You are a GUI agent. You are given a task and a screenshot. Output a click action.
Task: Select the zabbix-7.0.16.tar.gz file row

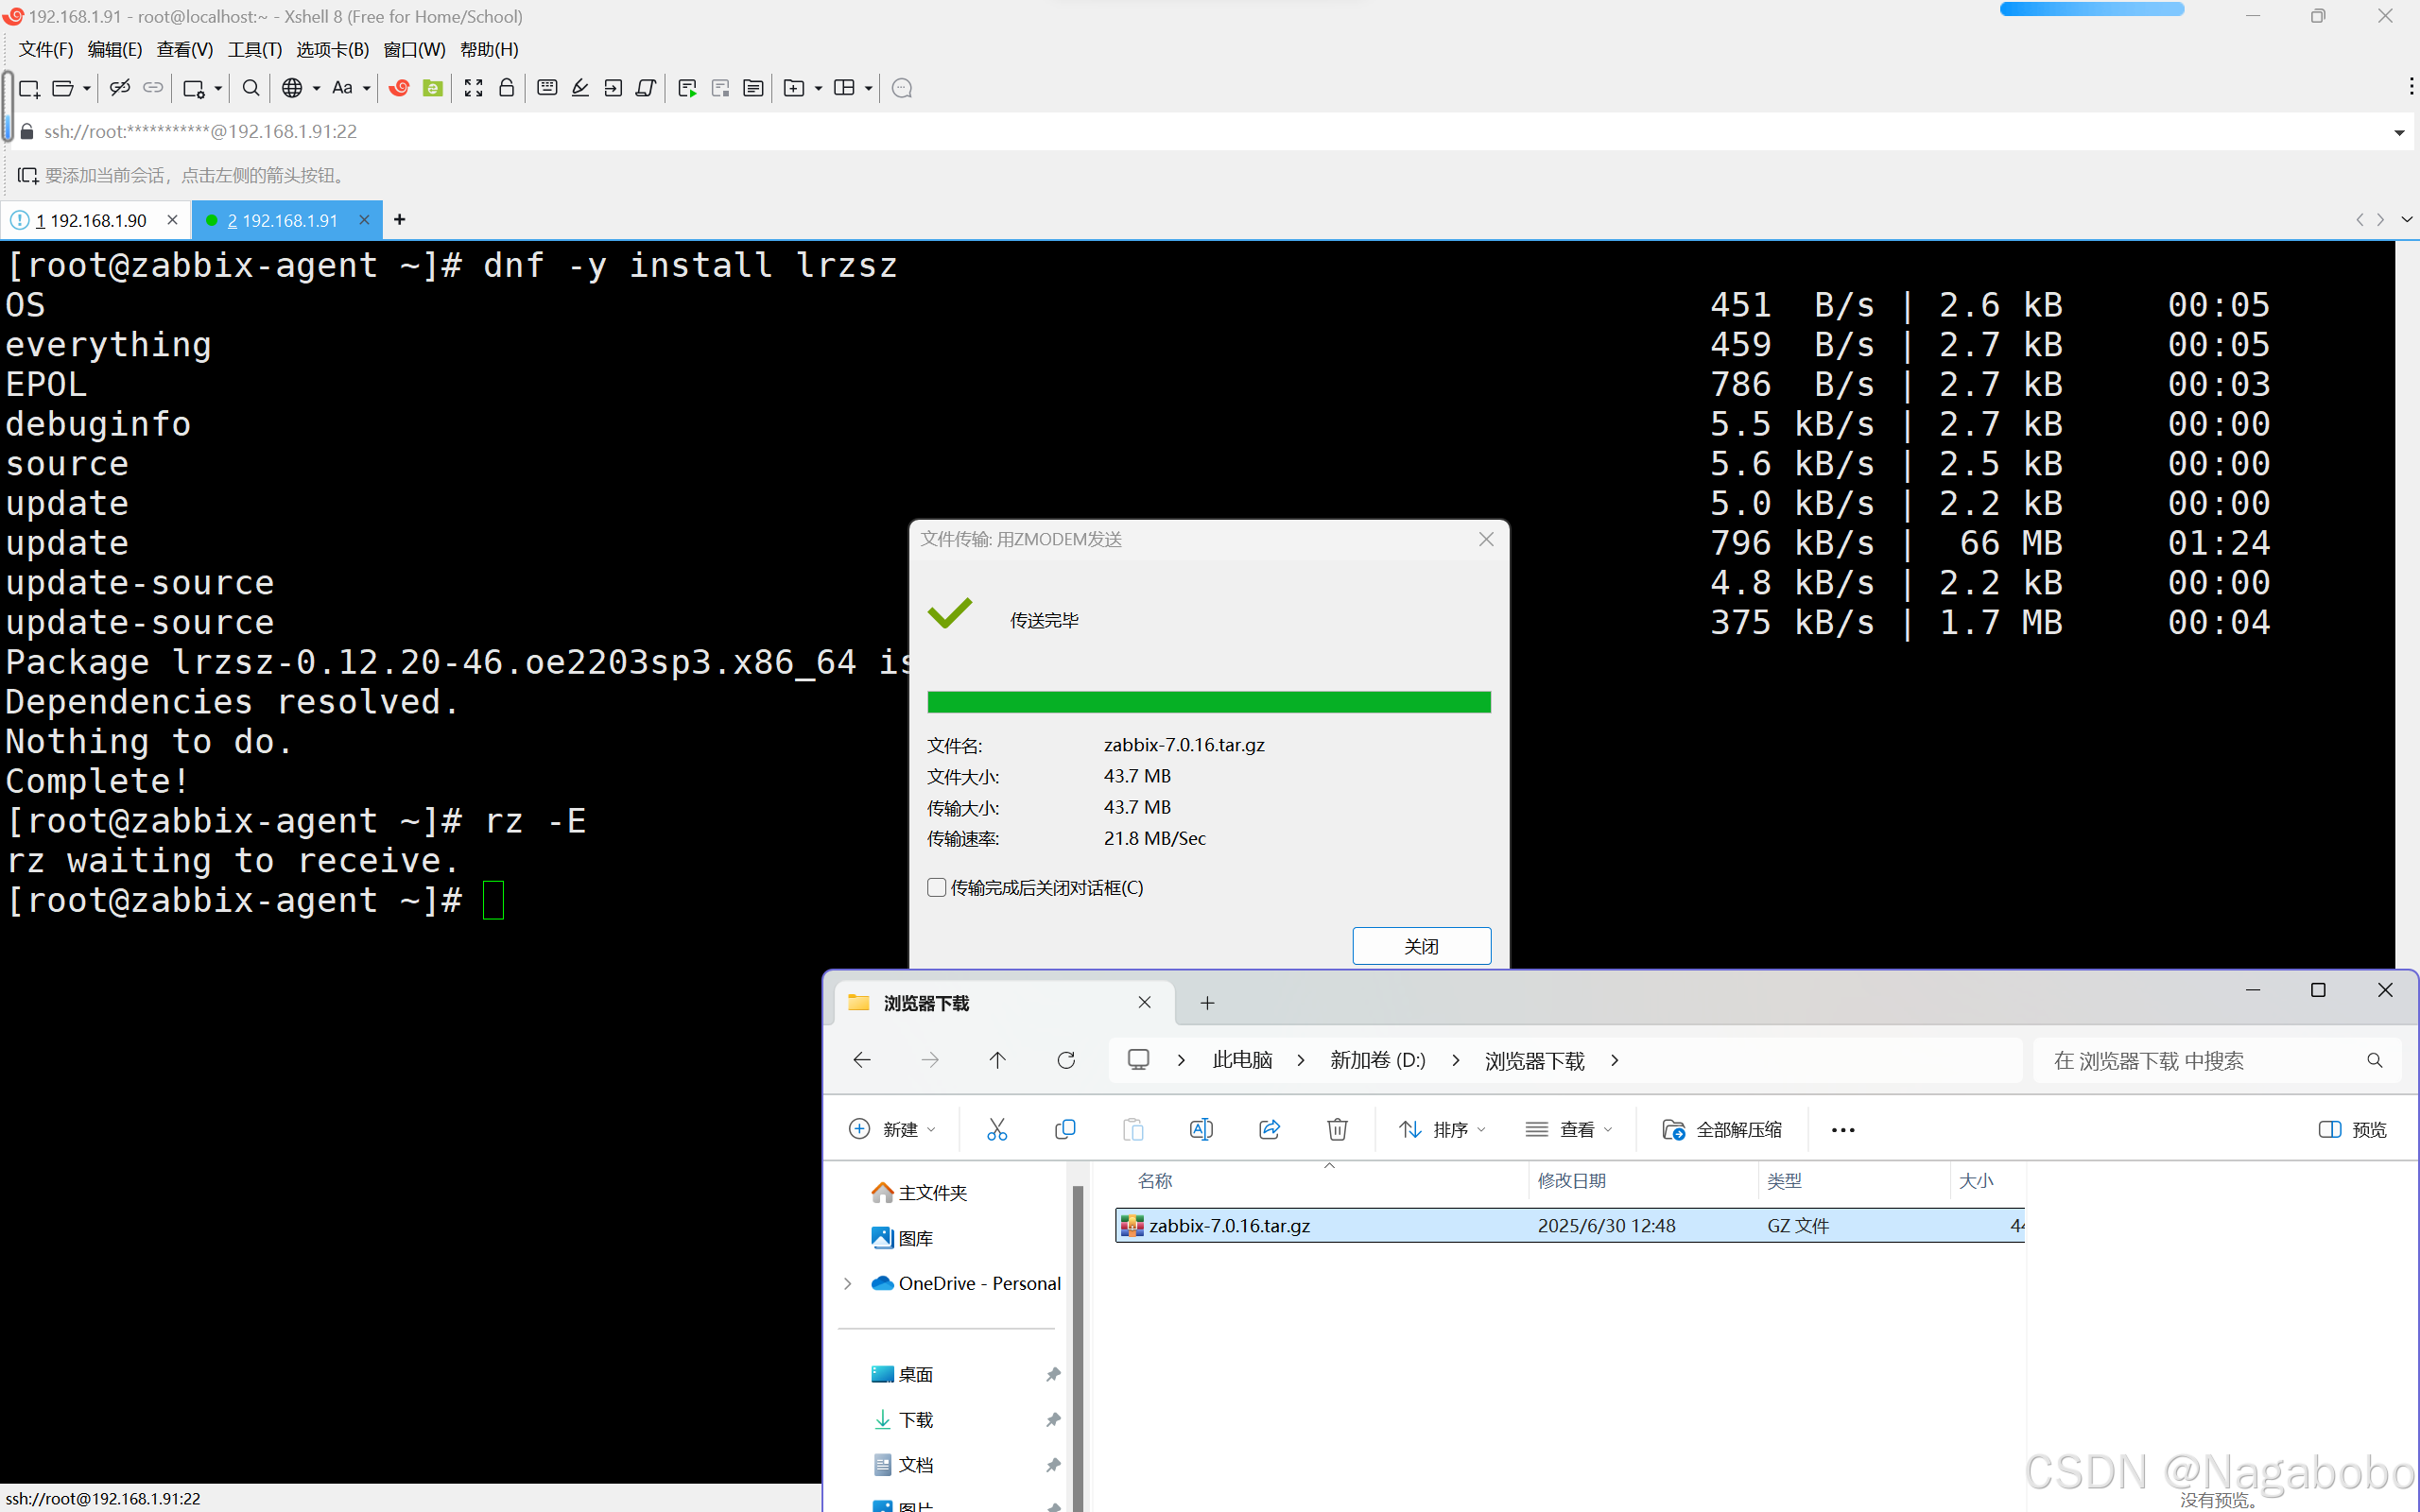tap(1229, 1225)
